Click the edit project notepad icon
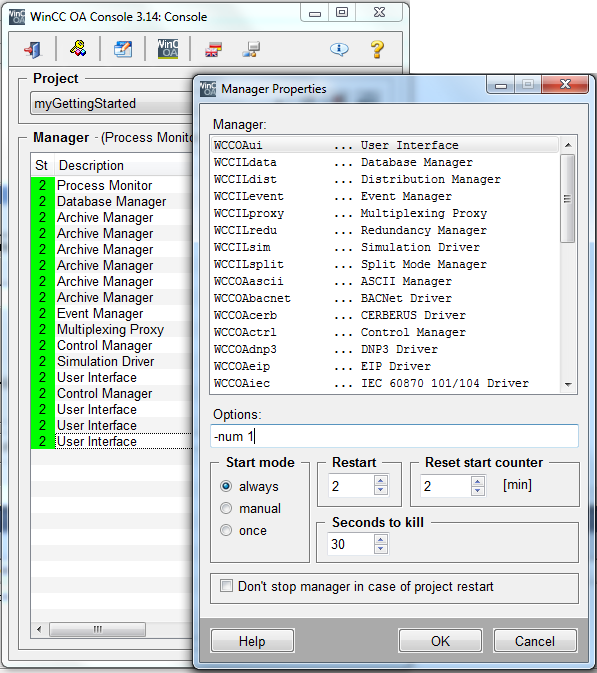Screen dimensions: 597x673 point(123,49)
